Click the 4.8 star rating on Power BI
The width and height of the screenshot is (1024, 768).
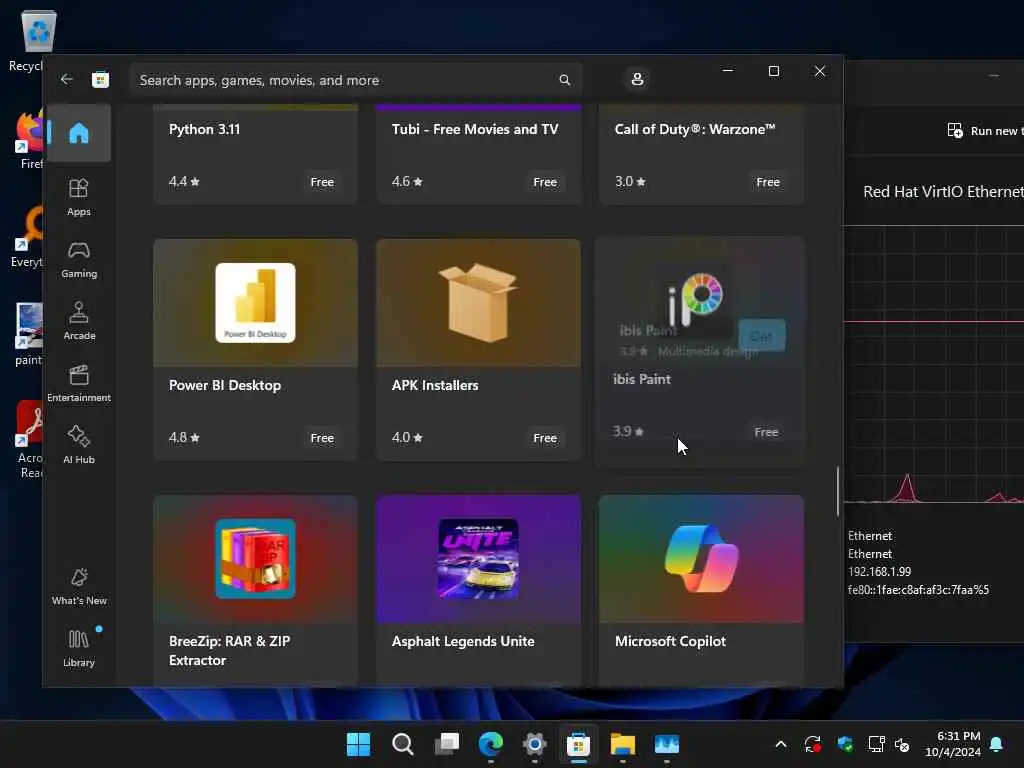[184, 438]
